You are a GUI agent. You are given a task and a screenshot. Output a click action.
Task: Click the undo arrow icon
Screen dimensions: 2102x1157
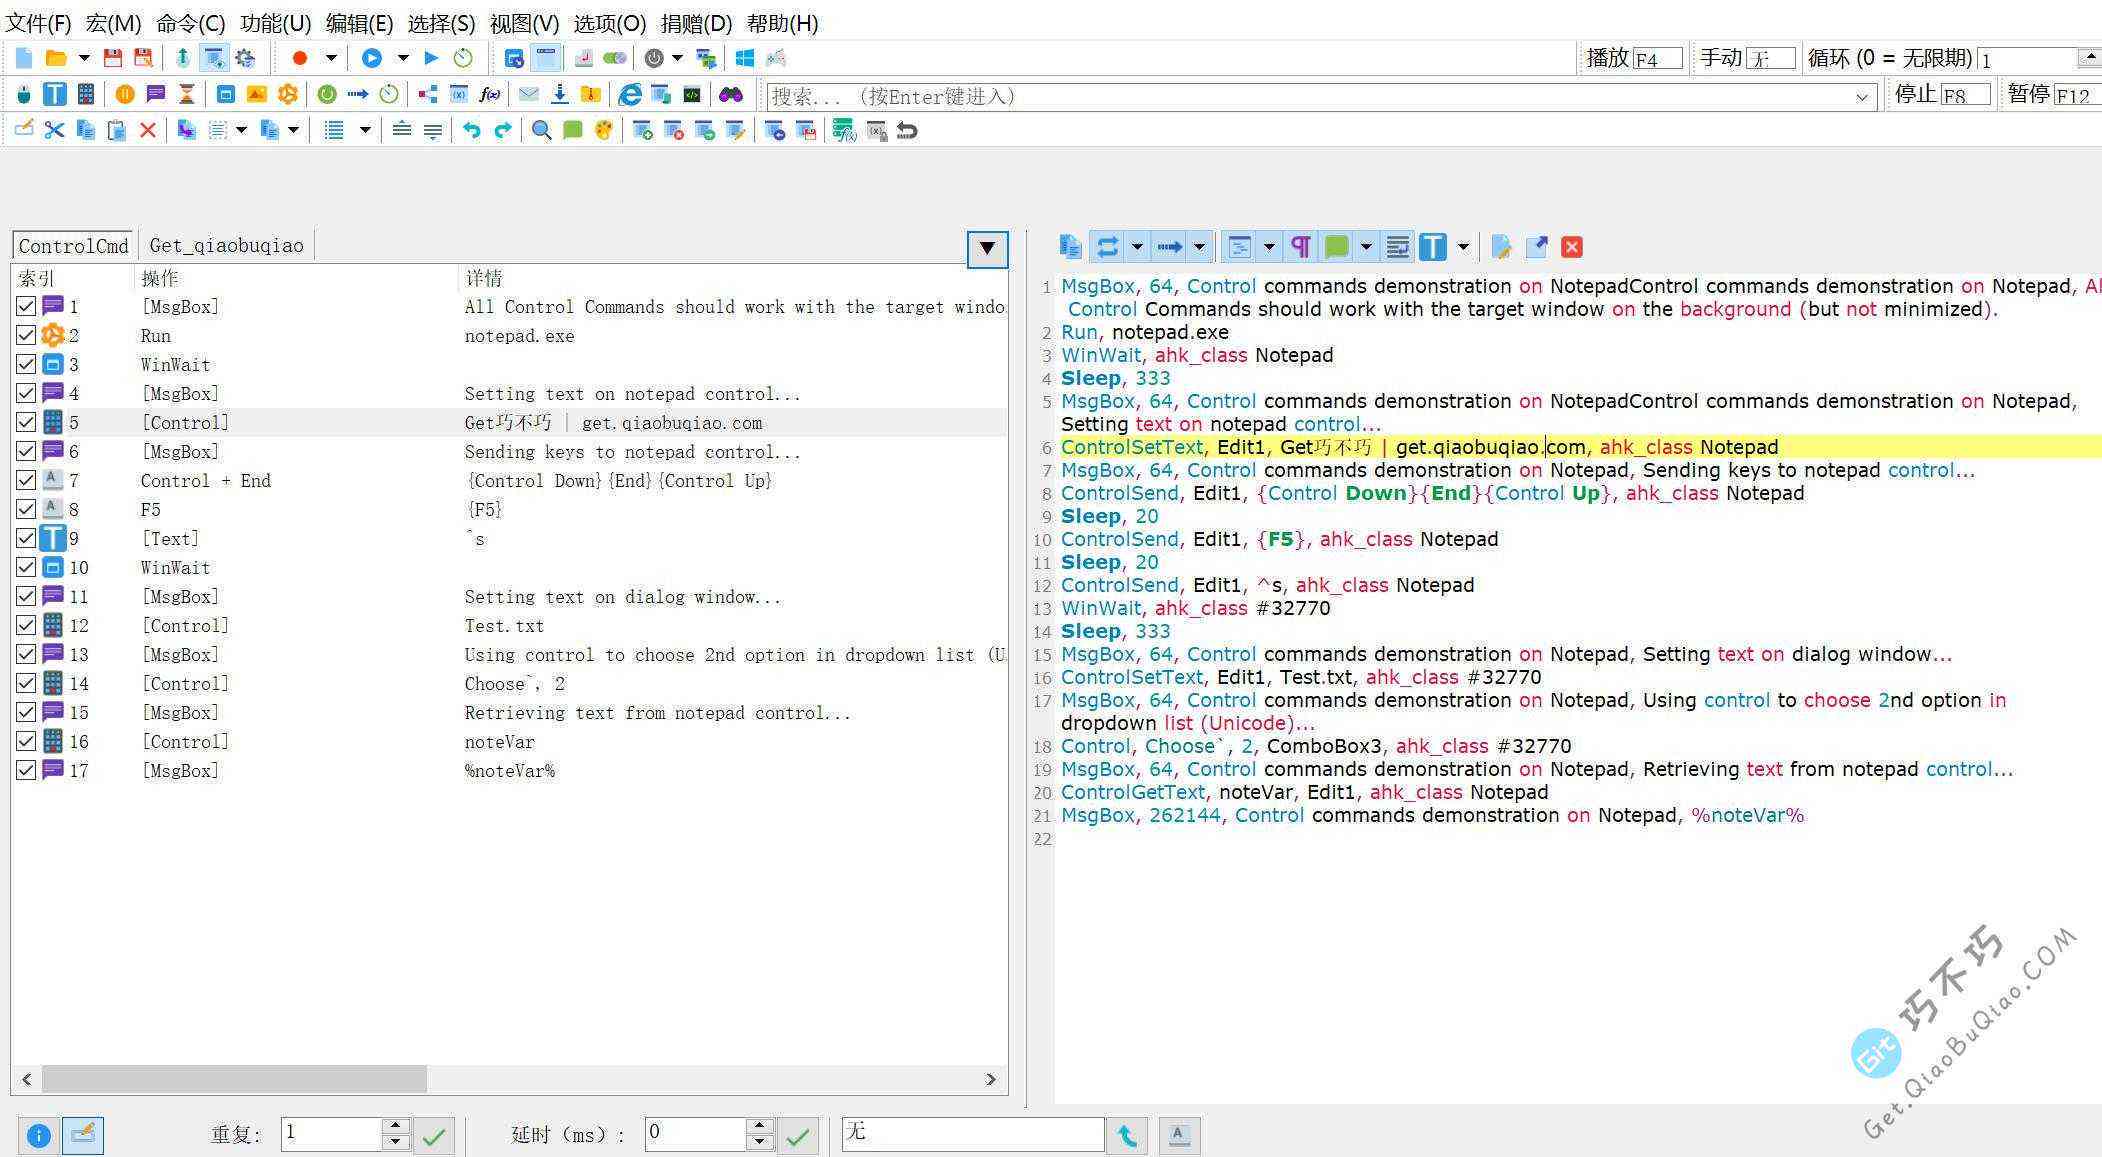pos(471,130)
